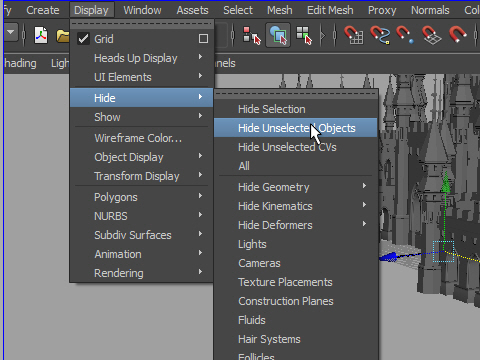The width and height of the screenshot is (480, 360).
Task: Hide Lights via submenu entry
Action: pyautogui.click(x=296, y=244)
